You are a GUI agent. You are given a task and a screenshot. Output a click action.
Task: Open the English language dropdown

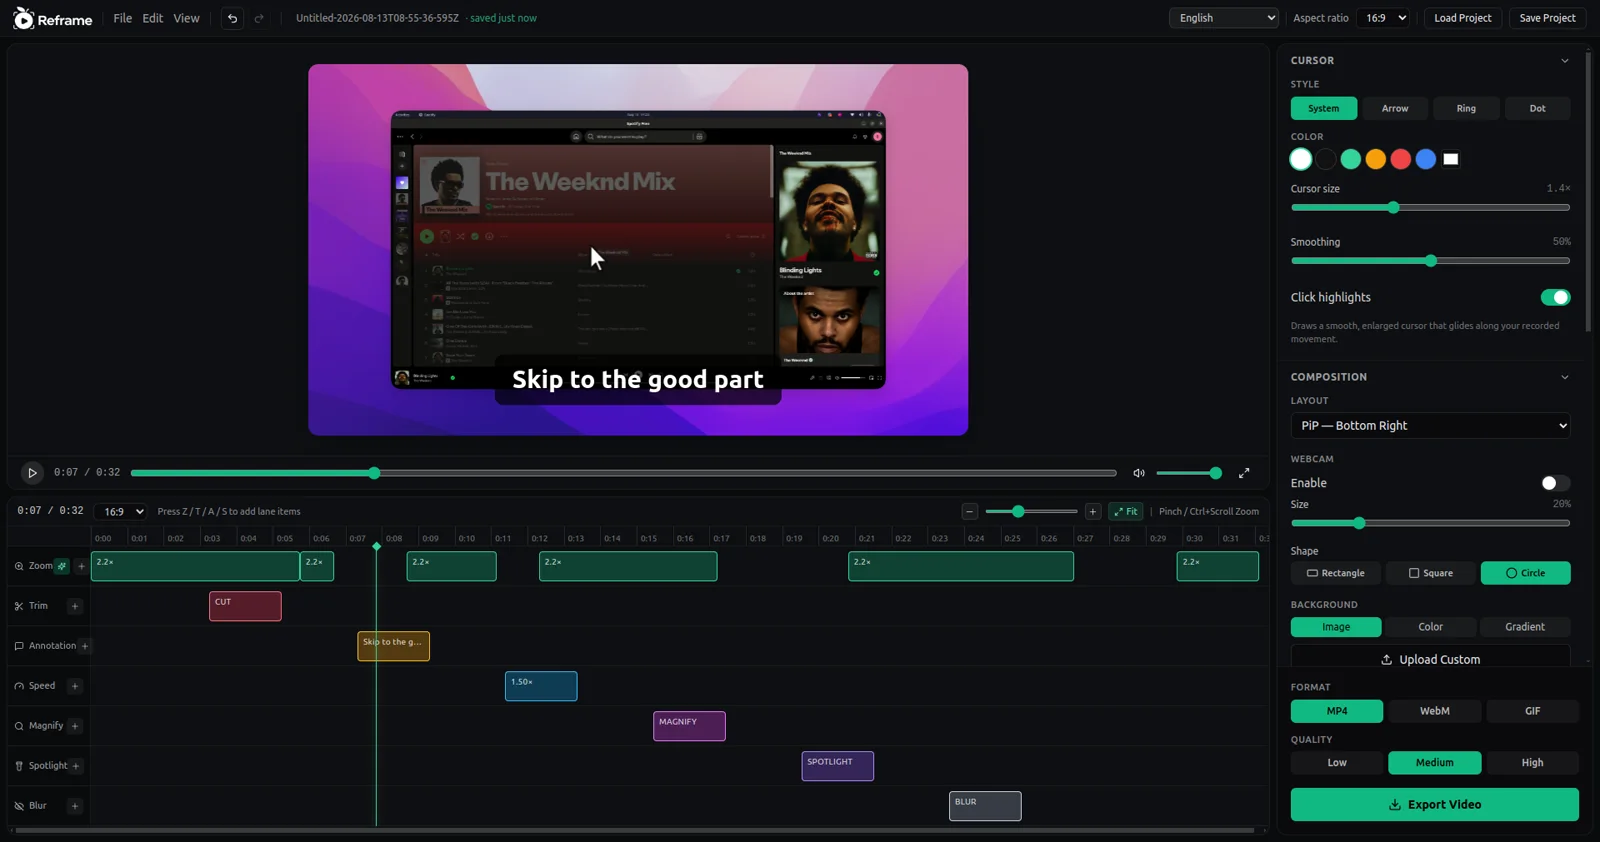(1224, 18)
